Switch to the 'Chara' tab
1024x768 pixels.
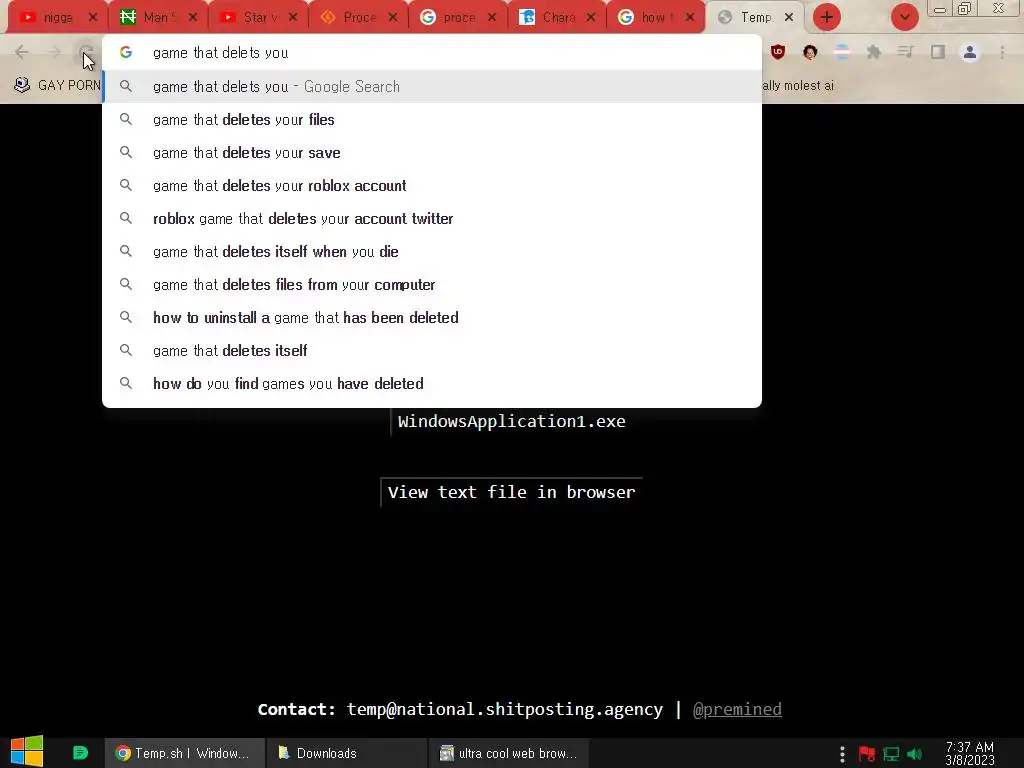click(558, 18)
